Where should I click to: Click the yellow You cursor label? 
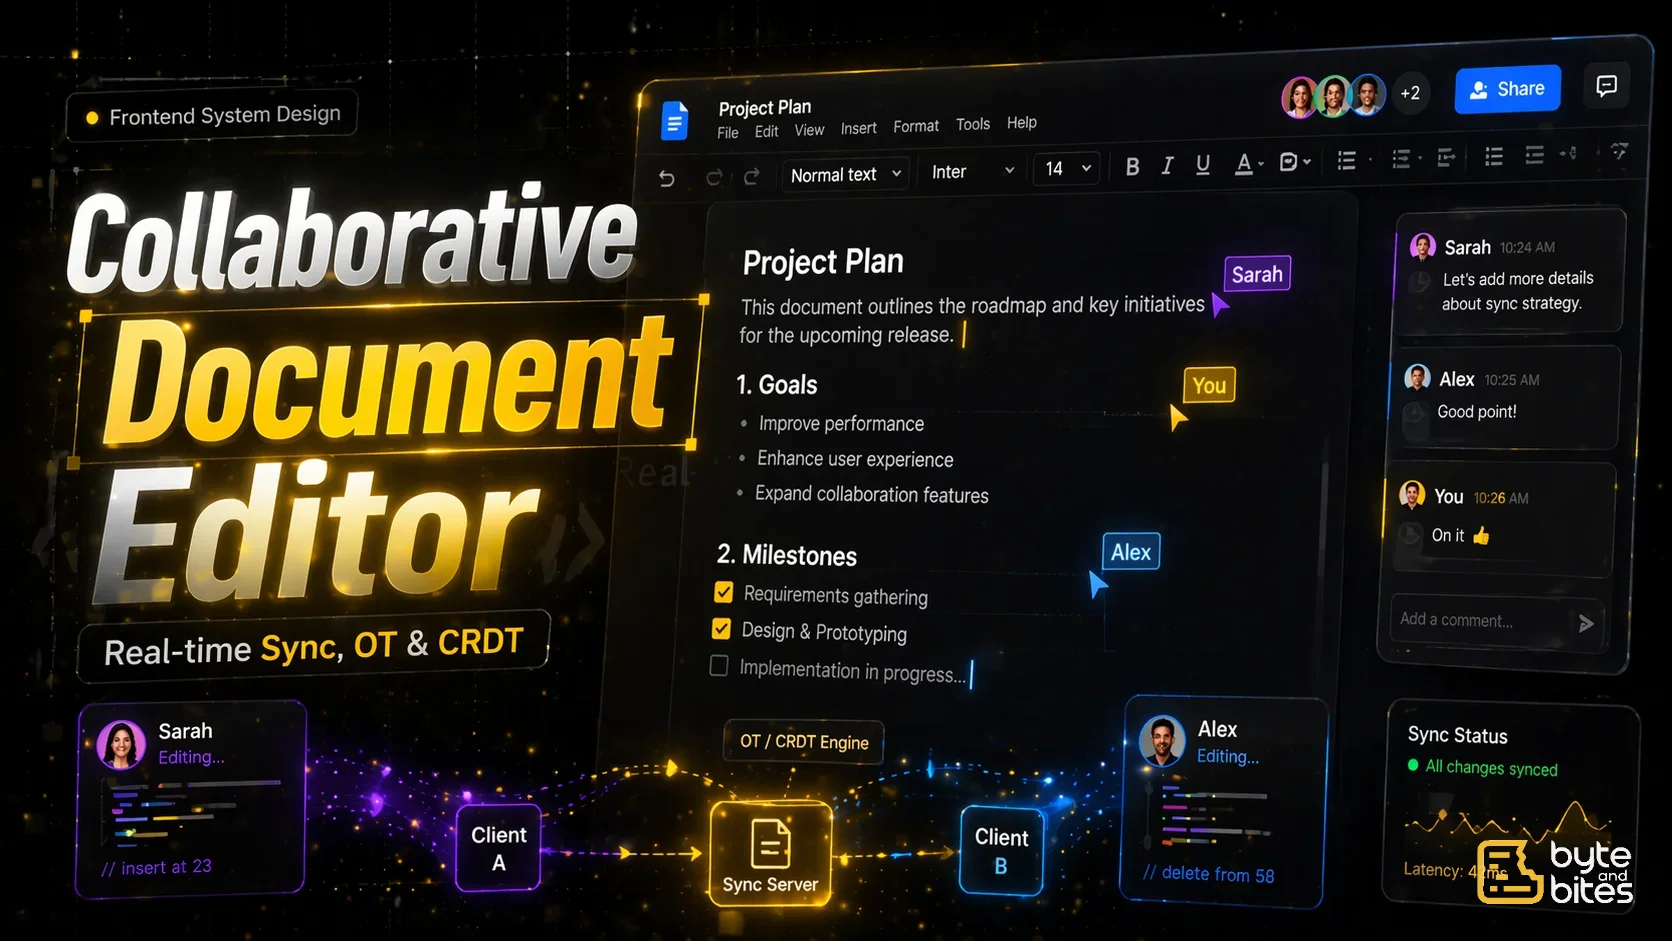[1209, 385]
